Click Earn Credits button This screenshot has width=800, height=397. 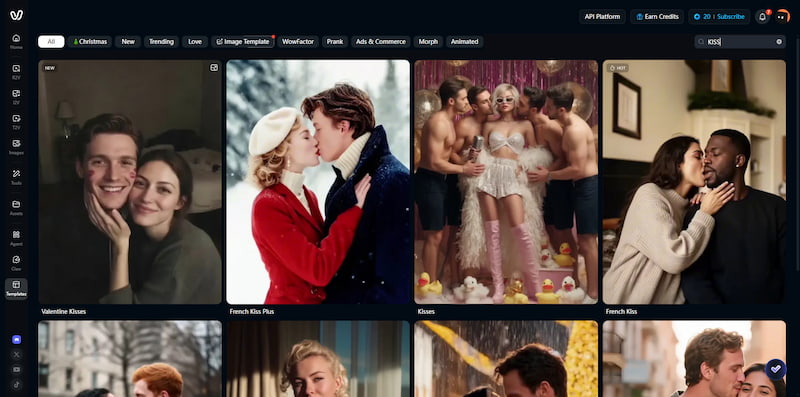657,16
